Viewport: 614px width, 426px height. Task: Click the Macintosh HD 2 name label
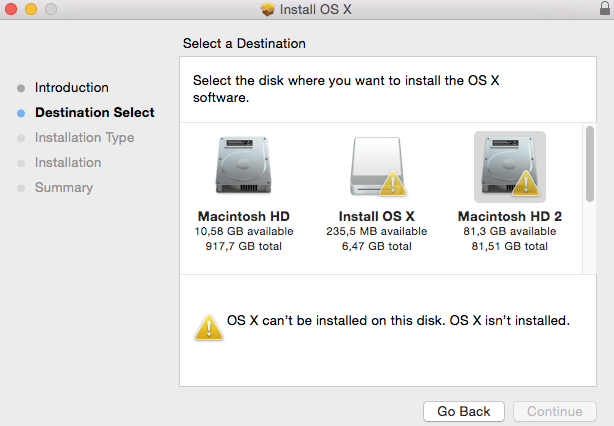click(x=509, y=216)
